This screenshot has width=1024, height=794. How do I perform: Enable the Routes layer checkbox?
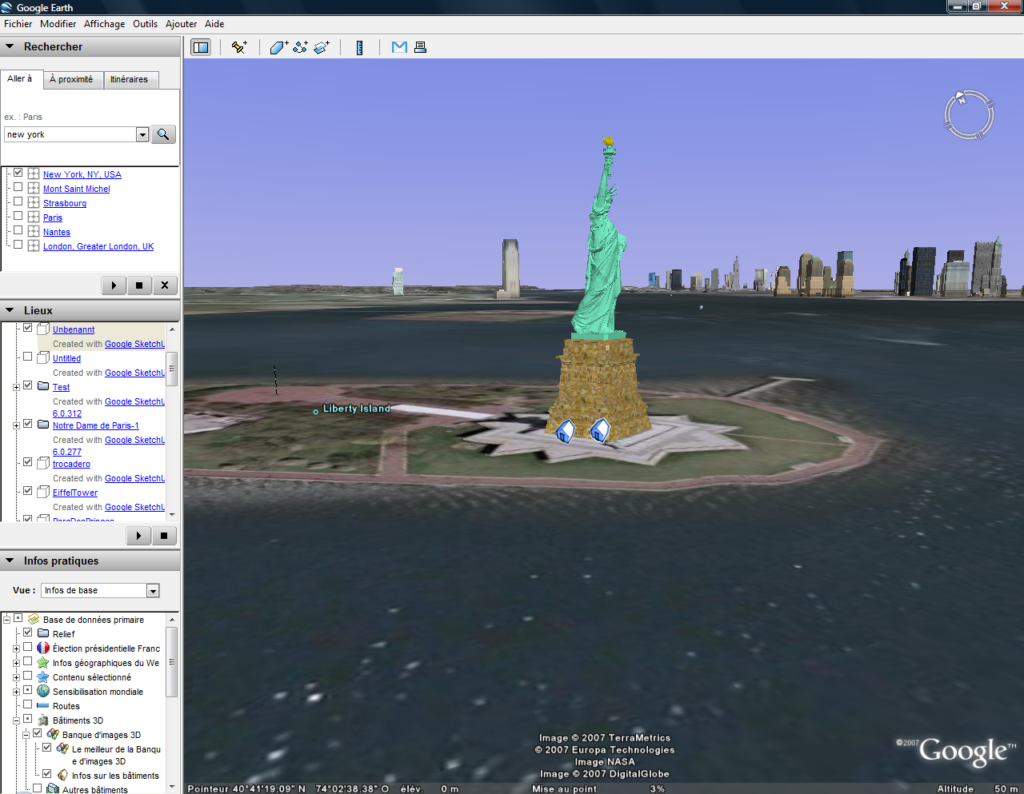pos(27,705)
